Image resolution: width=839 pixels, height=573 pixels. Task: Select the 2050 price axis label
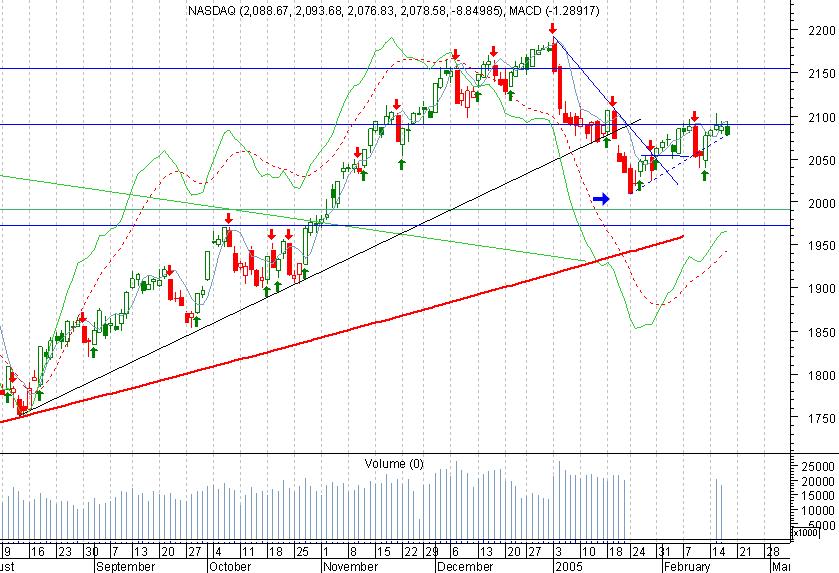pos(821,160)
